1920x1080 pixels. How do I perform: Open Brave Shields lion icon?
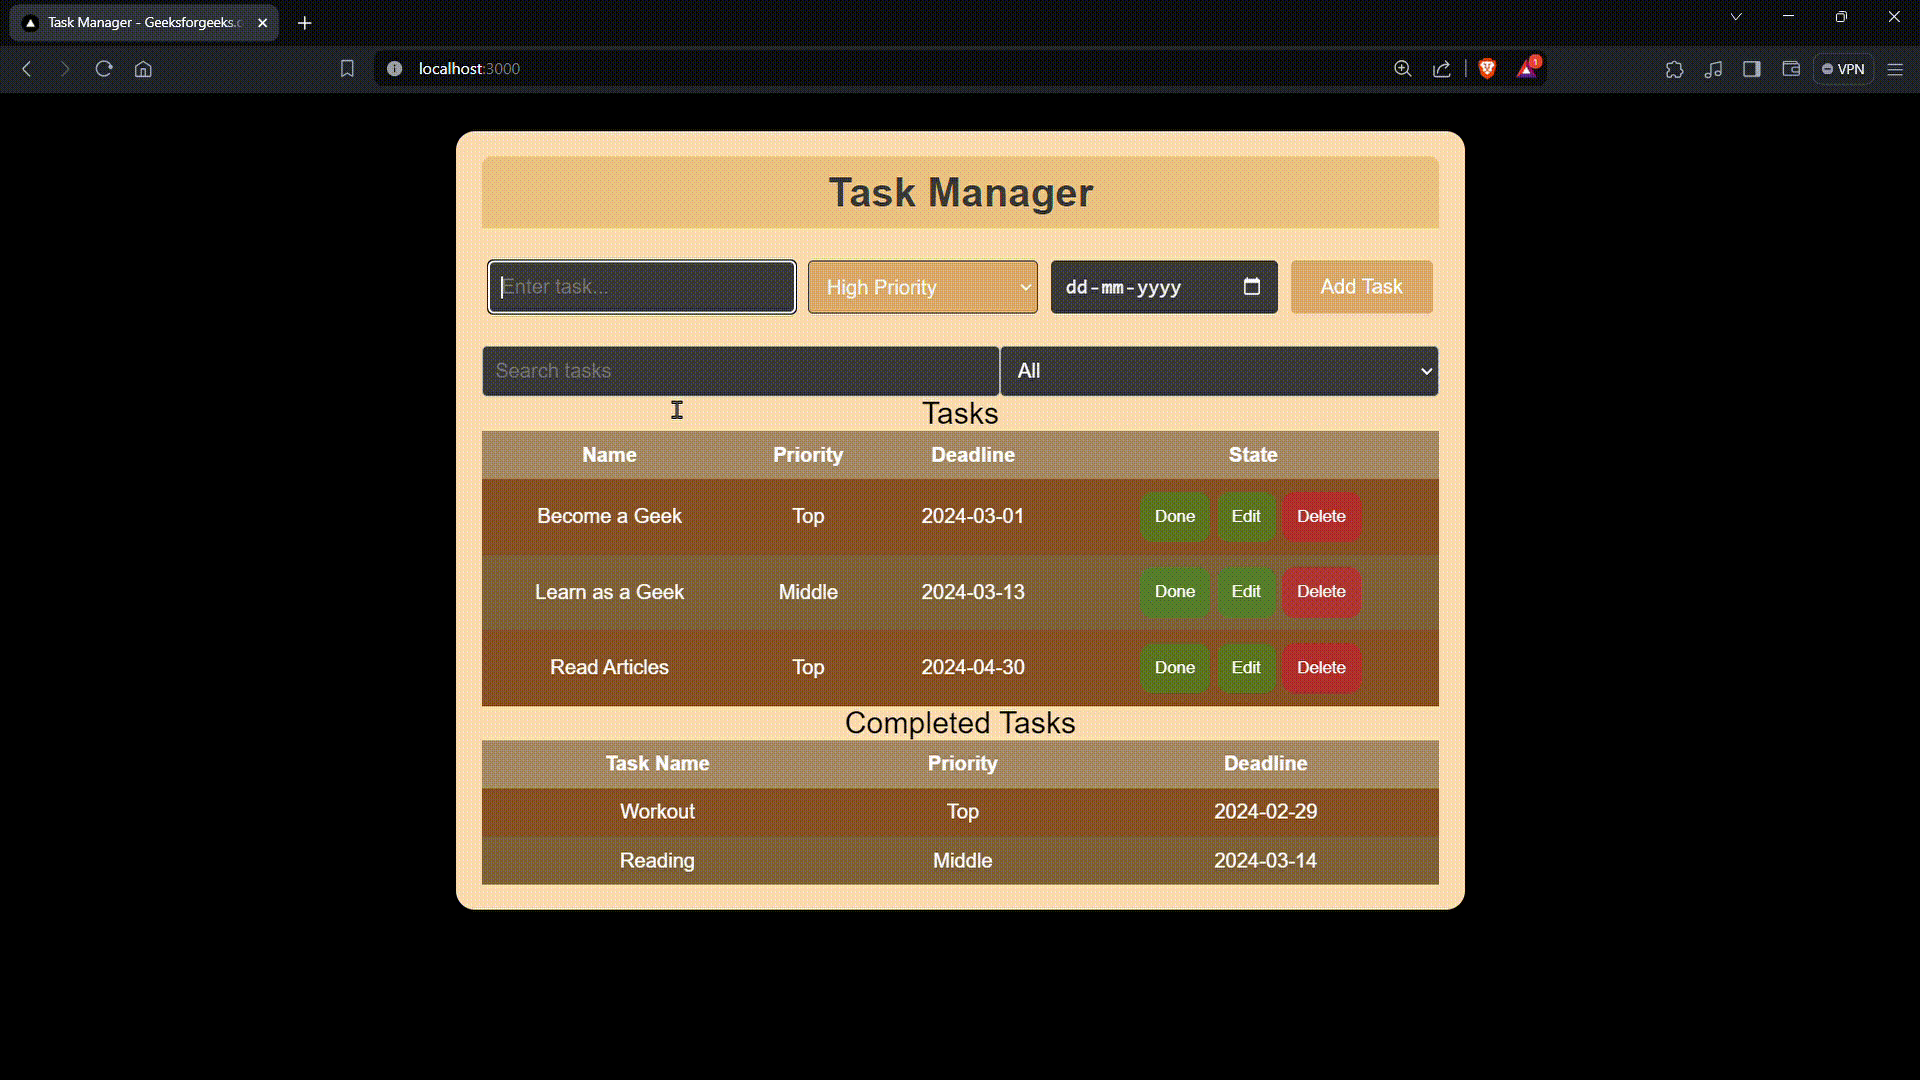[1487, 69]
